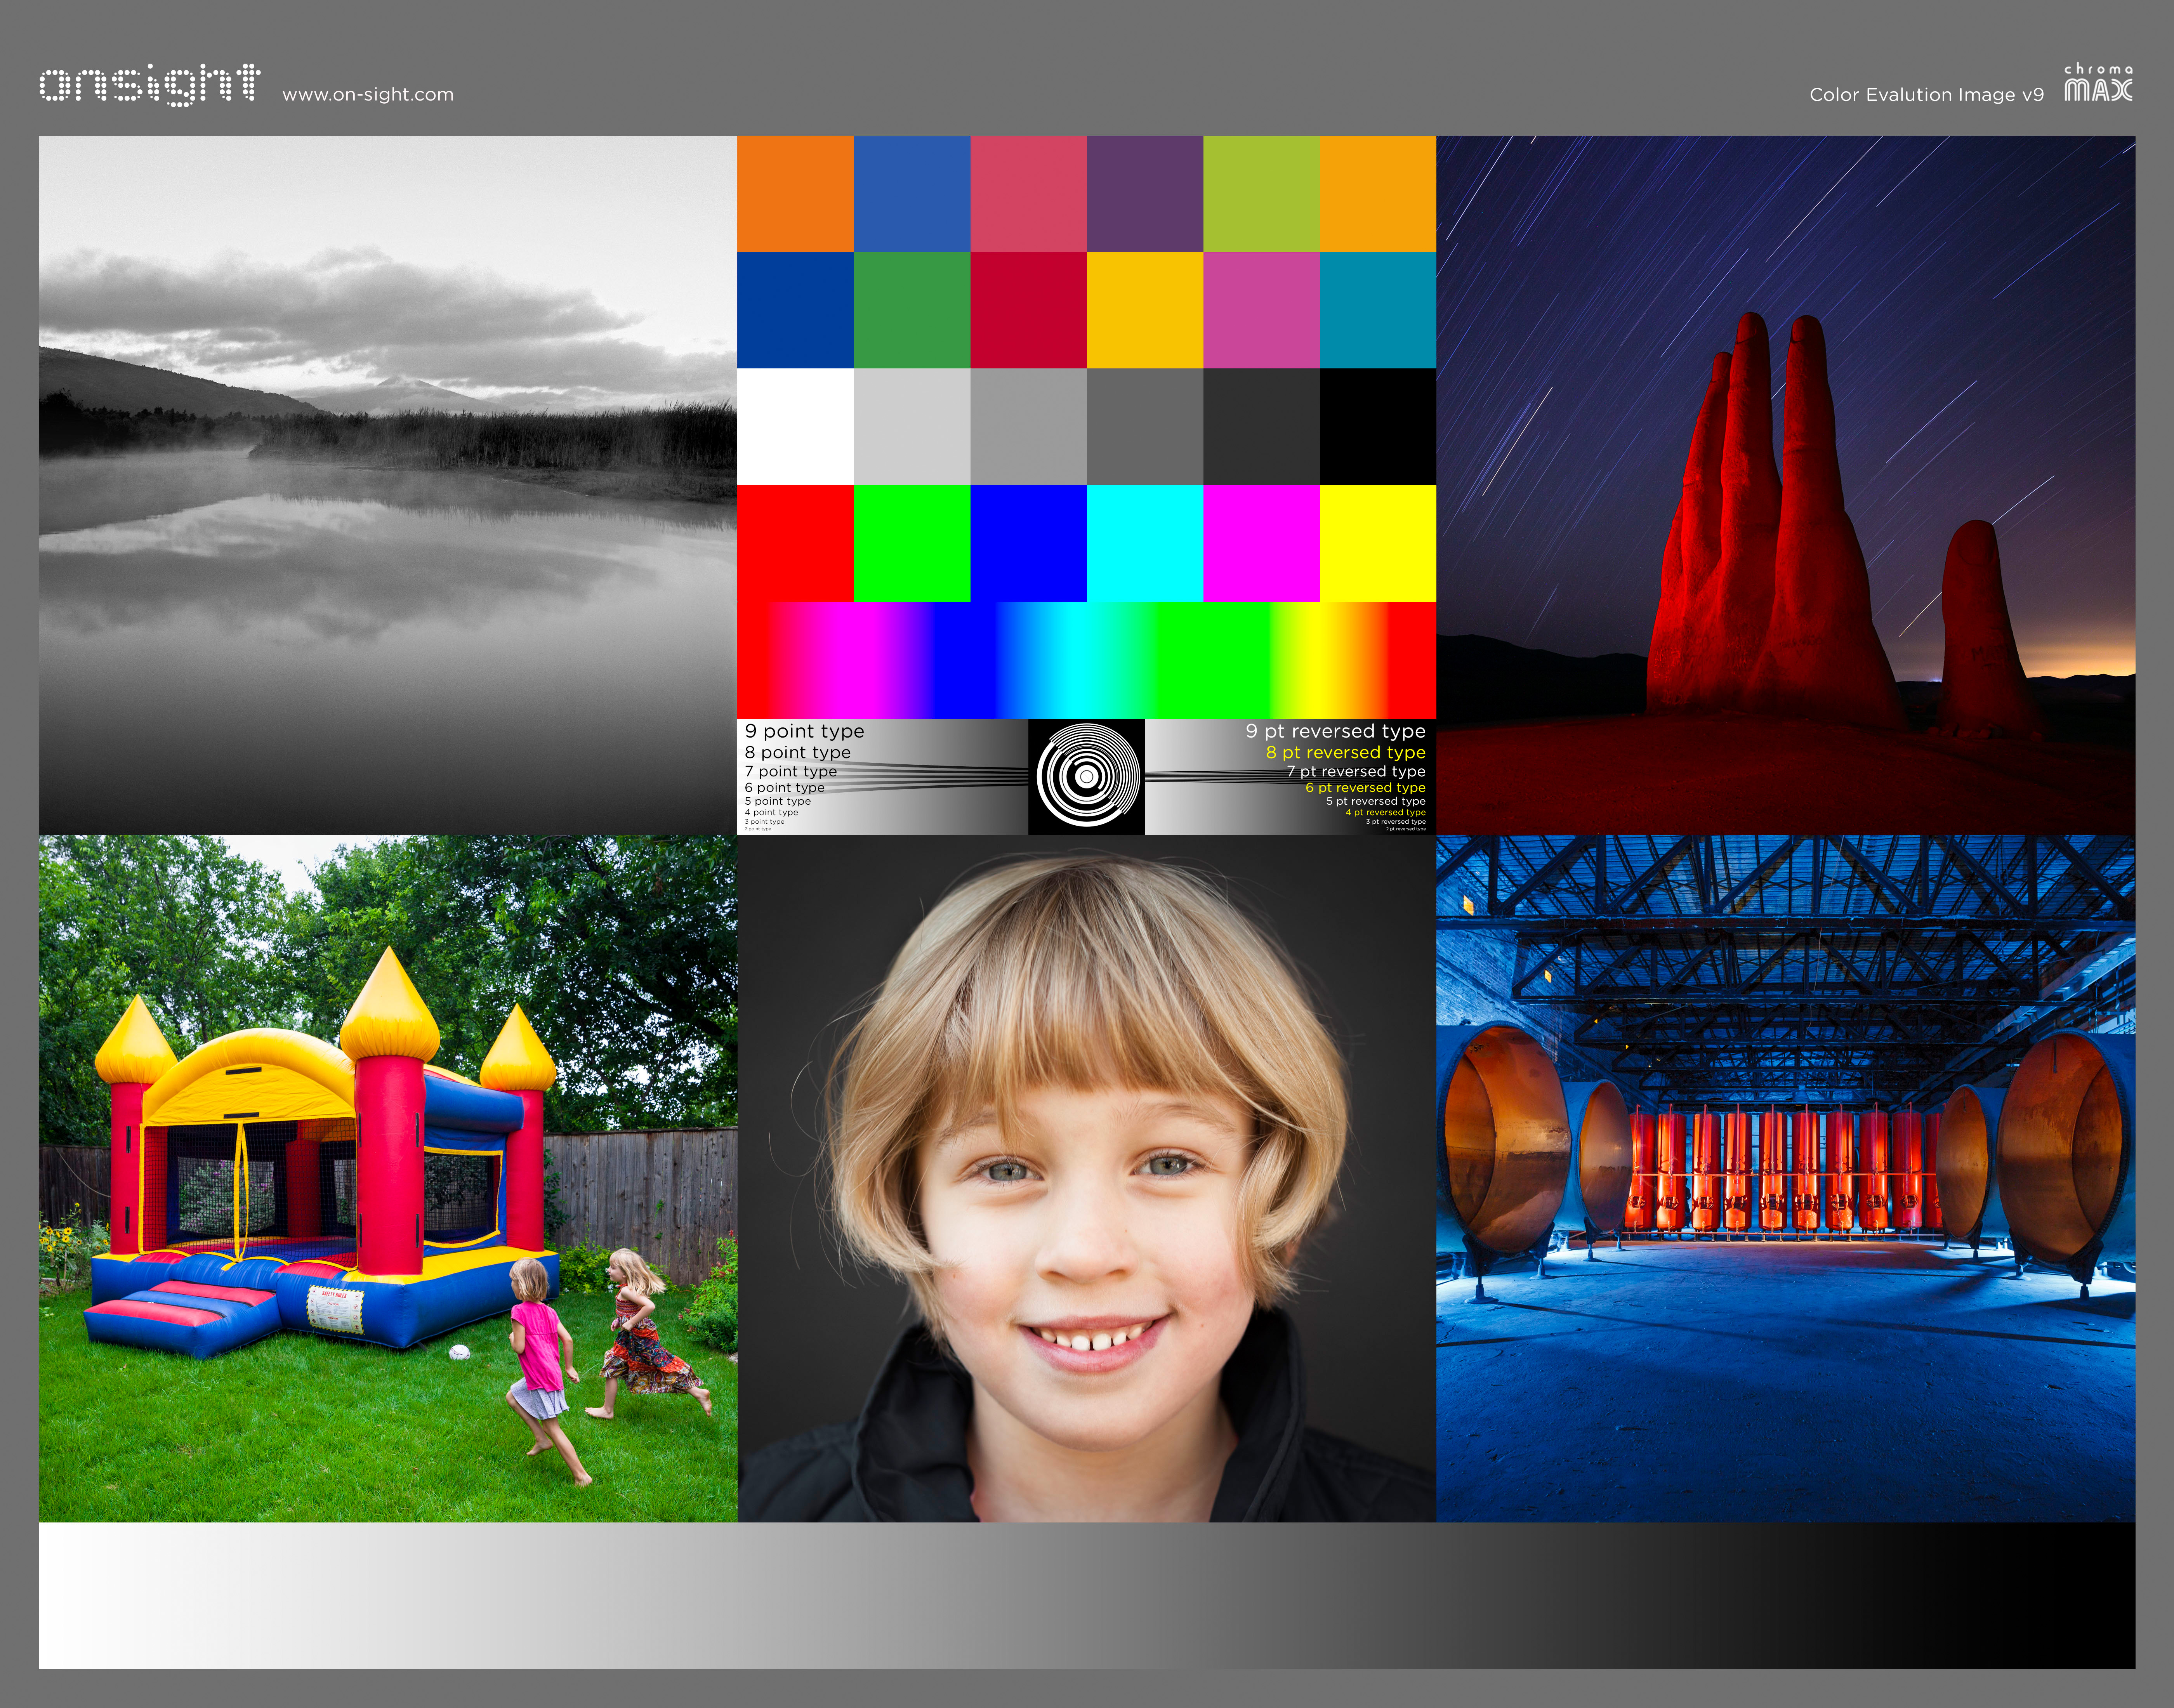The height and width of the screenshot is (1708, 2174).
Task: Select the black-and-white misty lake photo
Action: point(388,485)
